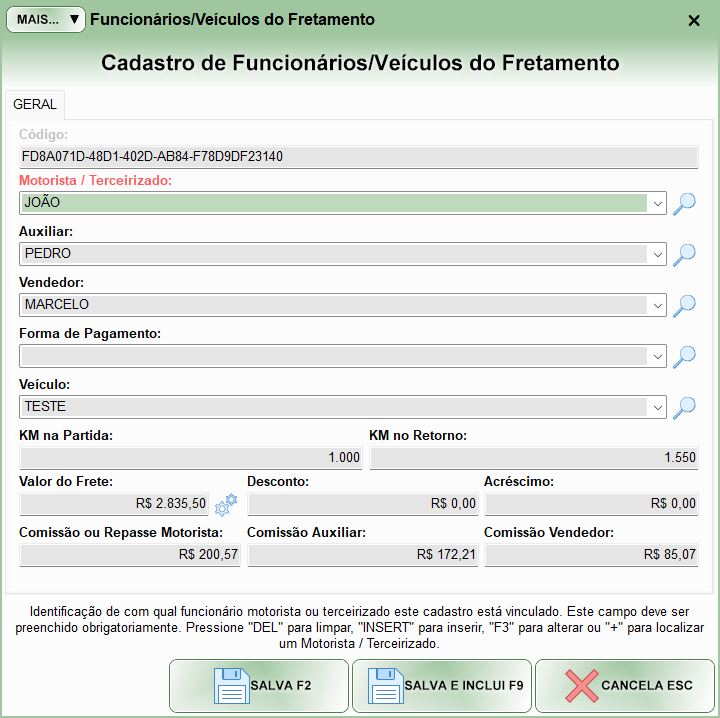Search for an Auxiliar using the magnifier
This screenshot has width=720, height=718.
click(x=684, y=254)
